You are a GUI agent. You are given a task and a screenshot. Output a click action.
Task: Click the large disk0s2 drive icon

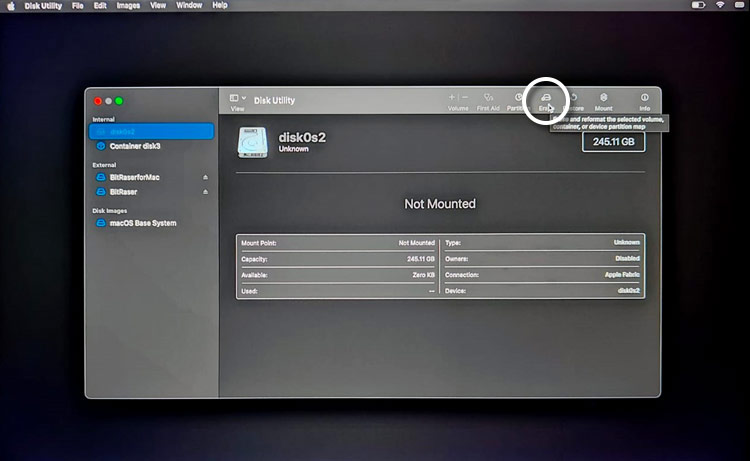click(253, 143)
